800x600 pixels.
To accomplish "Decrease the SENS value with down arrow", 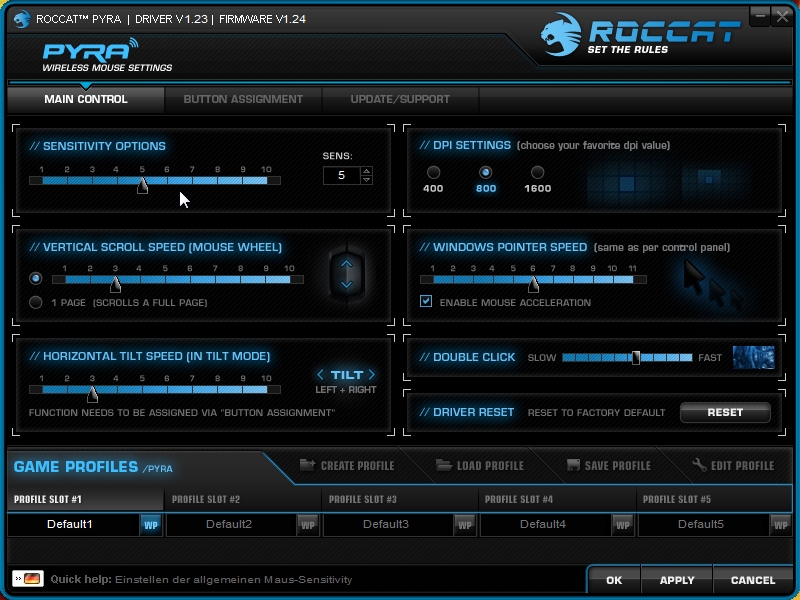I will [x=366, y=180].
